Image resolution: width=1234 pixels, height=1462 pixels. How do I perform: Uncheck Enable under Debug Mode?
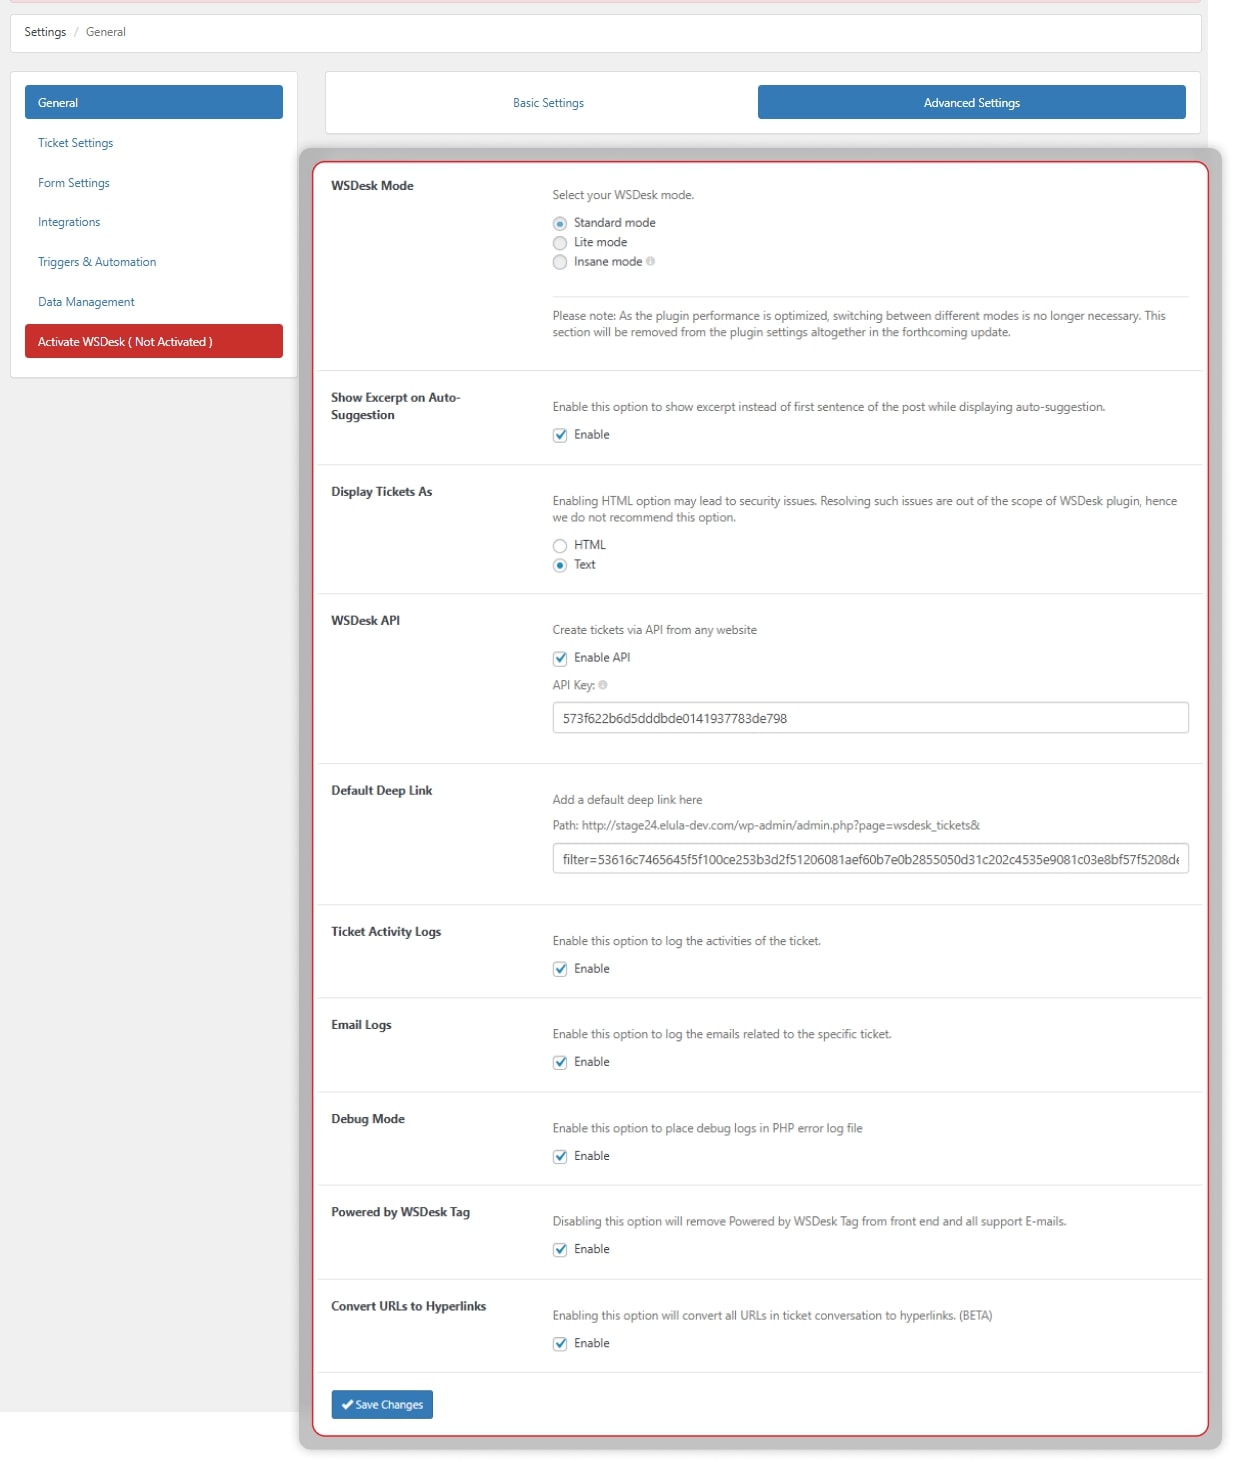click(560, 1155)
